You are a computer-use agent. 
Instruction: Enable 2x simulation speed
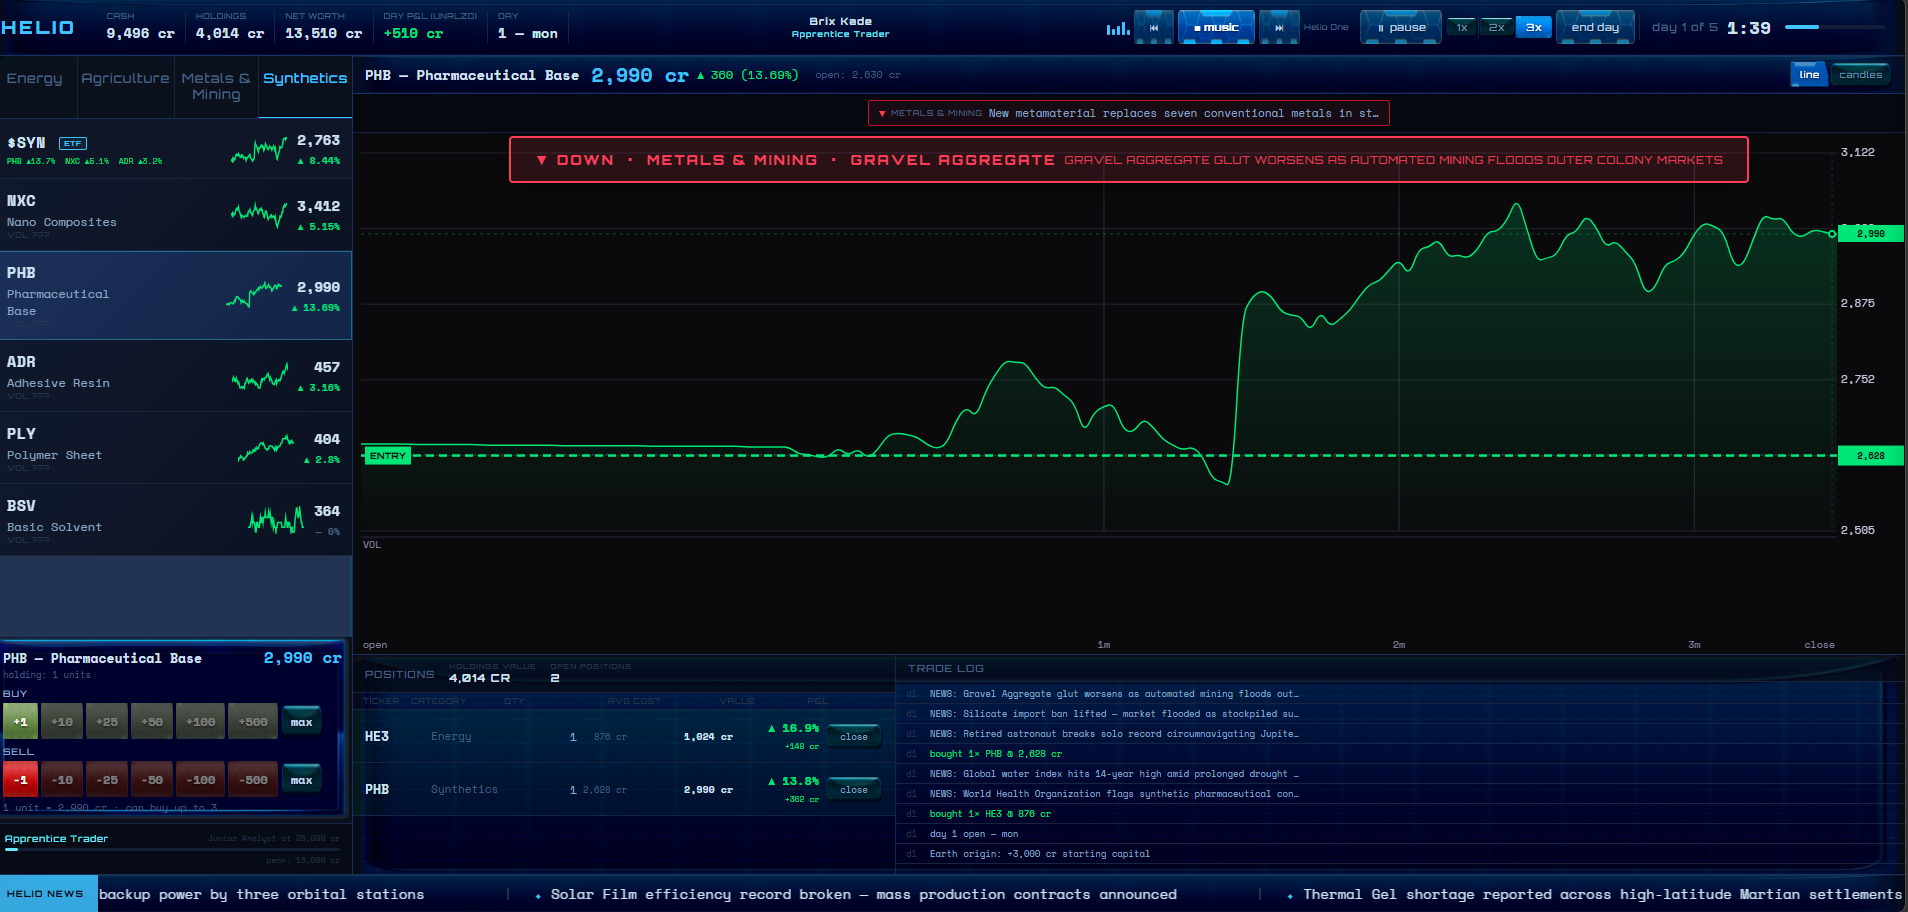pyautogui.click(x=1497, y=27)
